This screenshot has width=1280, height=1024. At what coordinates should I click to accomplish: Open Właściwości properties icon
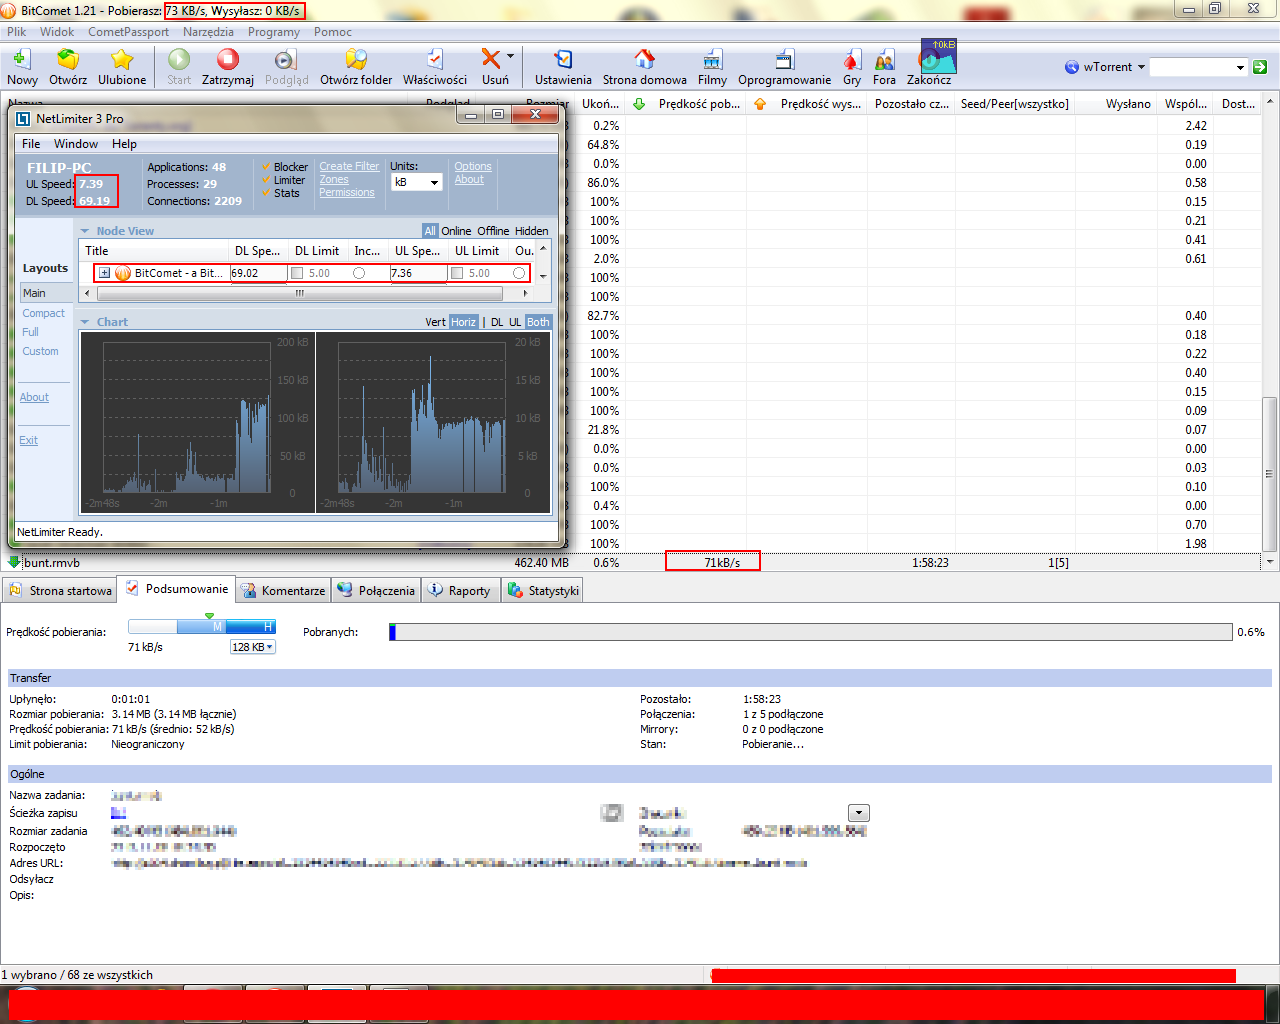click(x=435, y=59)
